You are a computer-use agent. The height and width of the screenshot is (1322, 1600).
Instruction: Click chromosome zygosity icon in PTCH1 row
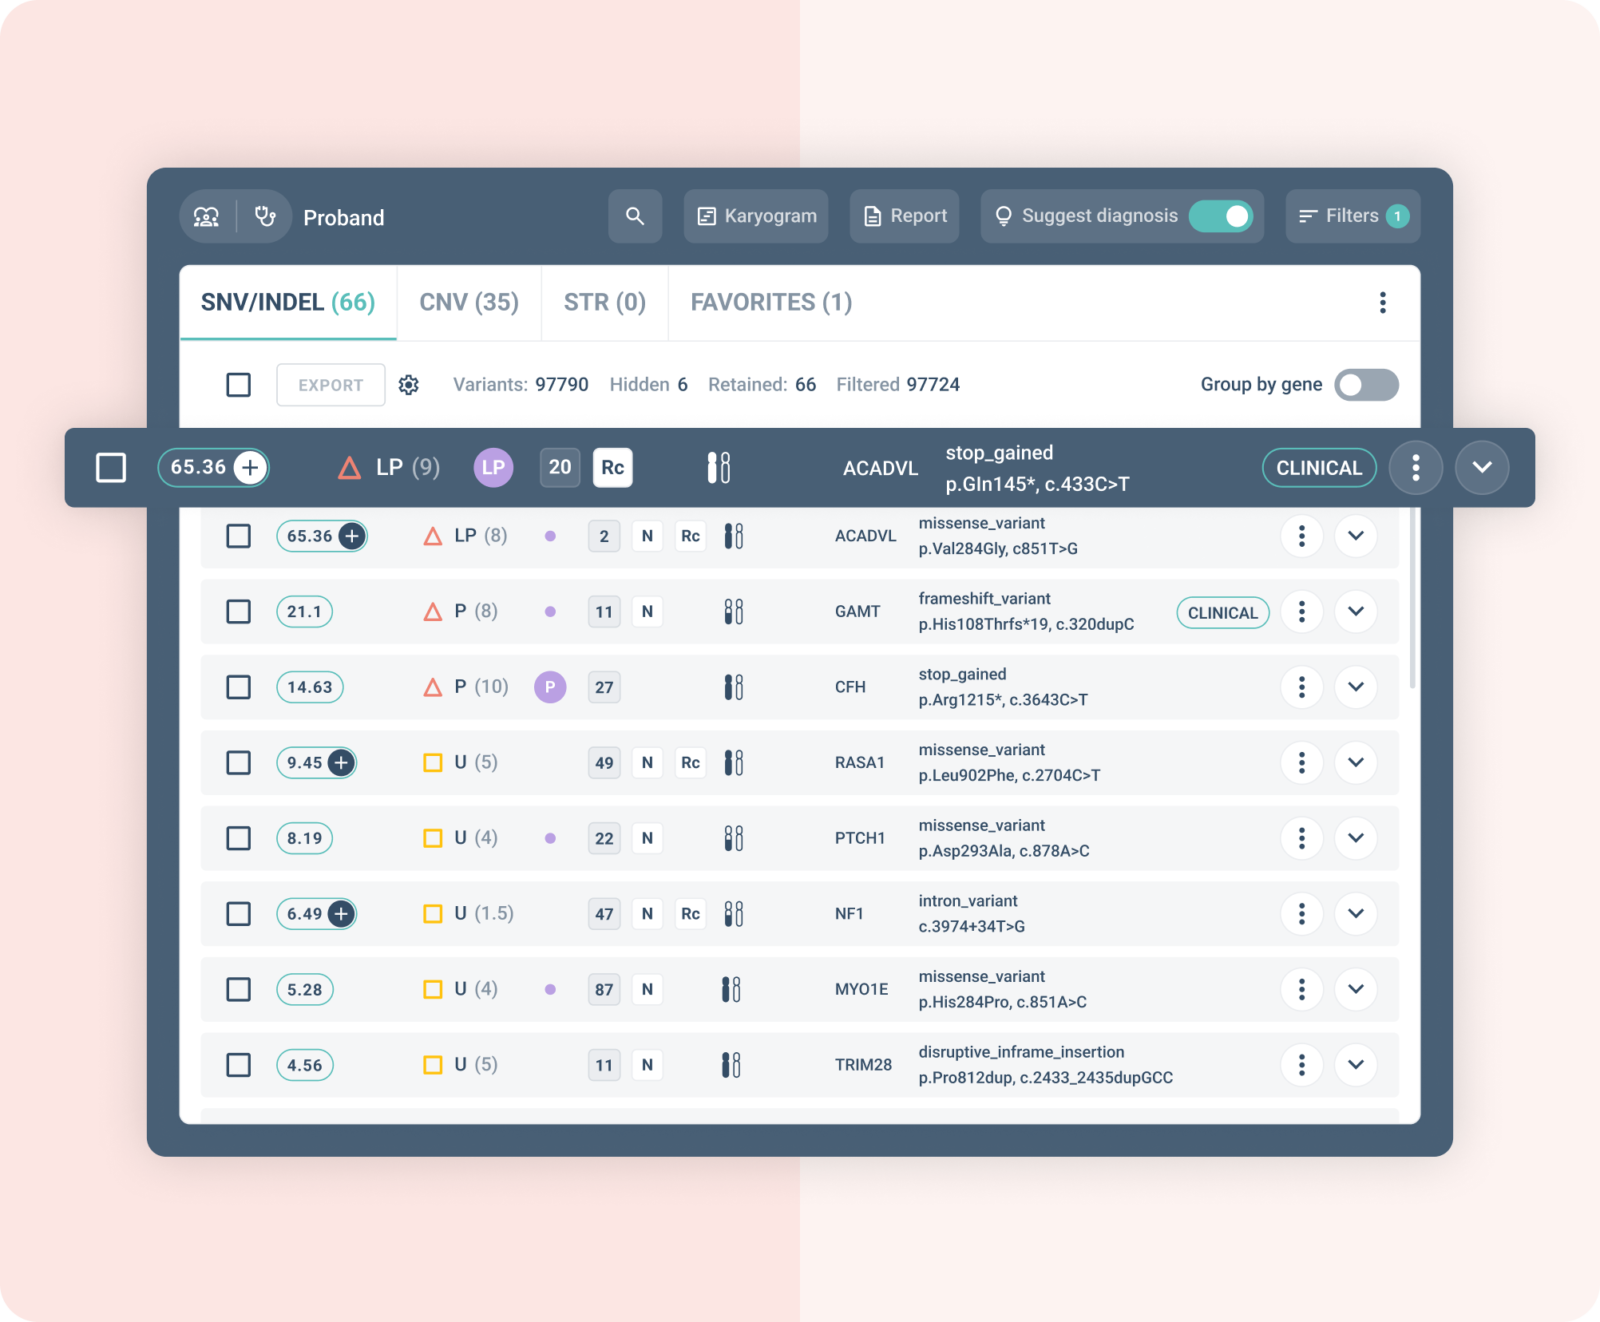coord(734,838)
